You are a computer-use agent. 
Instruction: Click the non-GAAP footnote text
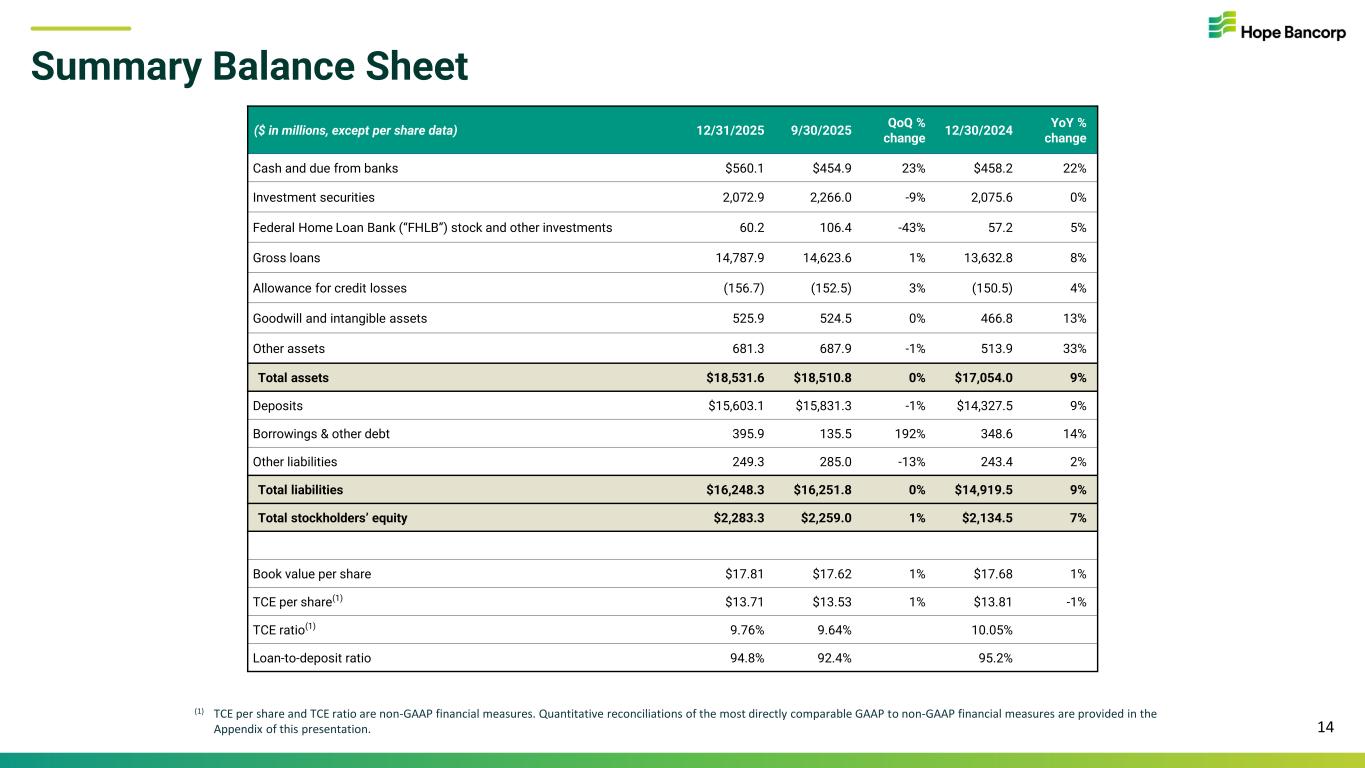[x=684, y=721]
